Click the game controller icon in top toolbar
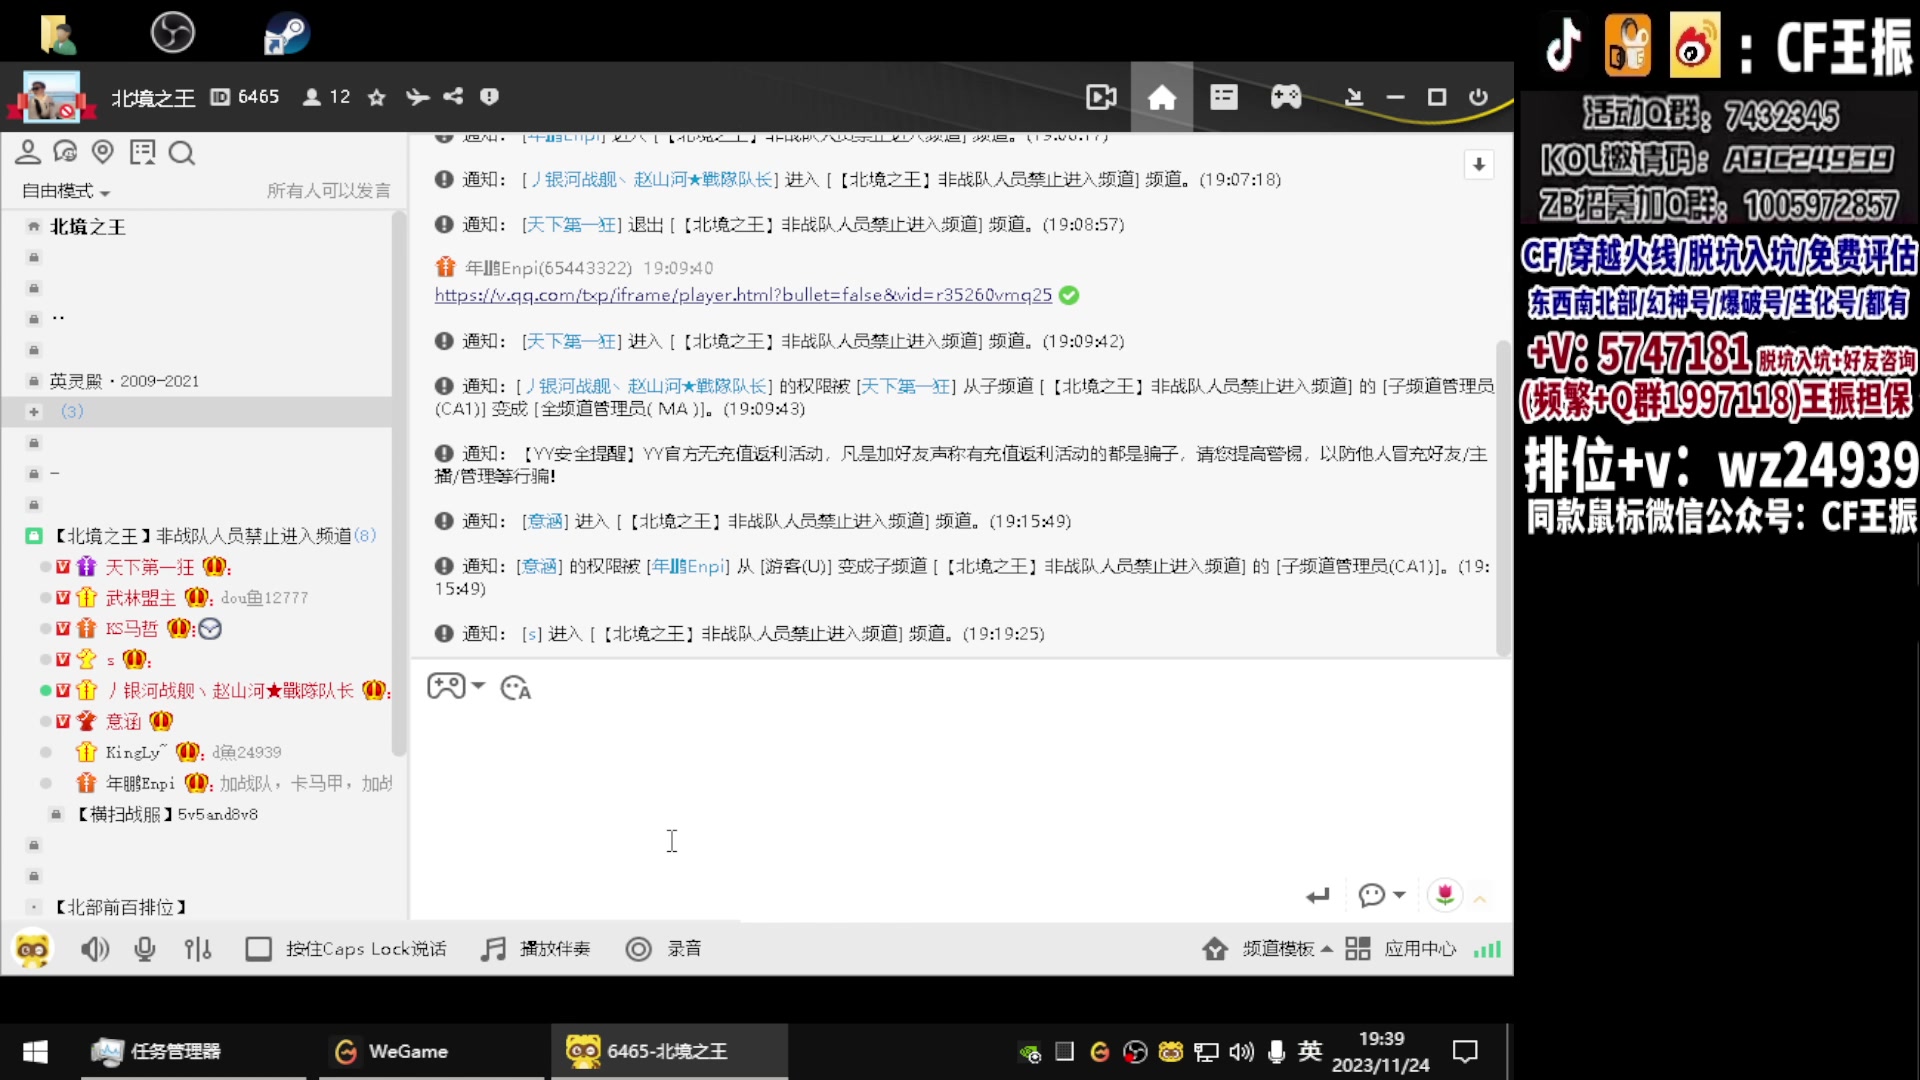The width and height of the screenshot is (1920, 1080). click(x=1286, y=97)
